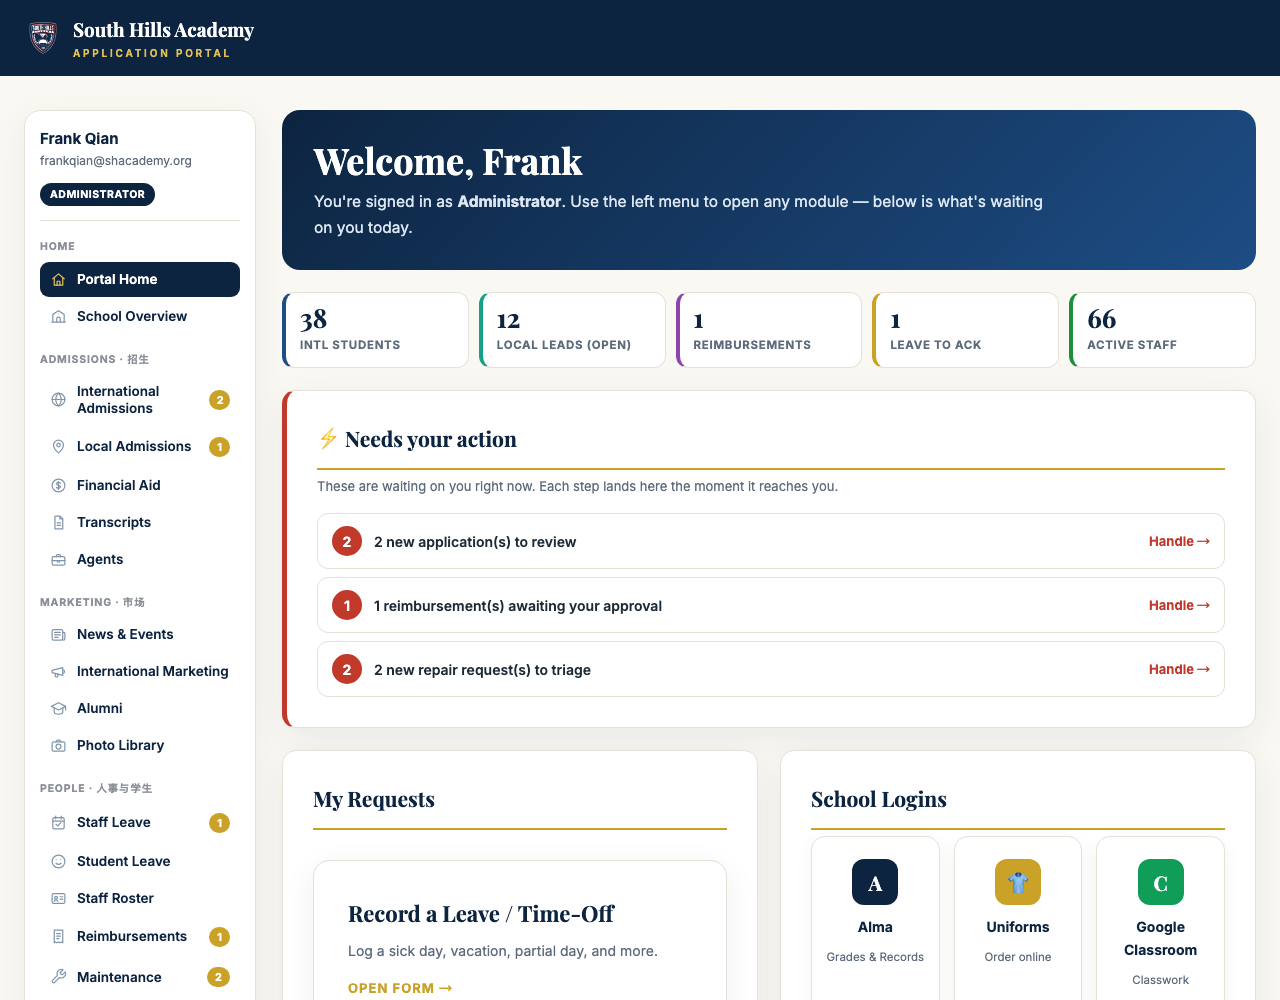Open the Alma login tile icon
The height and width of the screenshot is (1000, 1280).
click(875, 883)
